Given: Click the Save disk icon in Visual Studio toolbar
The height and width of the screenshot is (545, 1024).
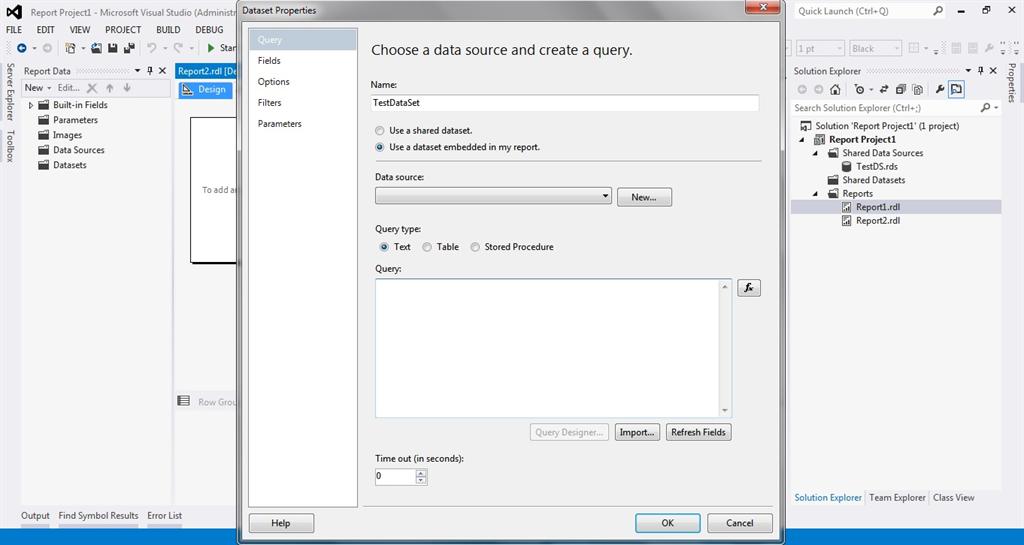Looking at the screenshot, I should pos(112,48).
